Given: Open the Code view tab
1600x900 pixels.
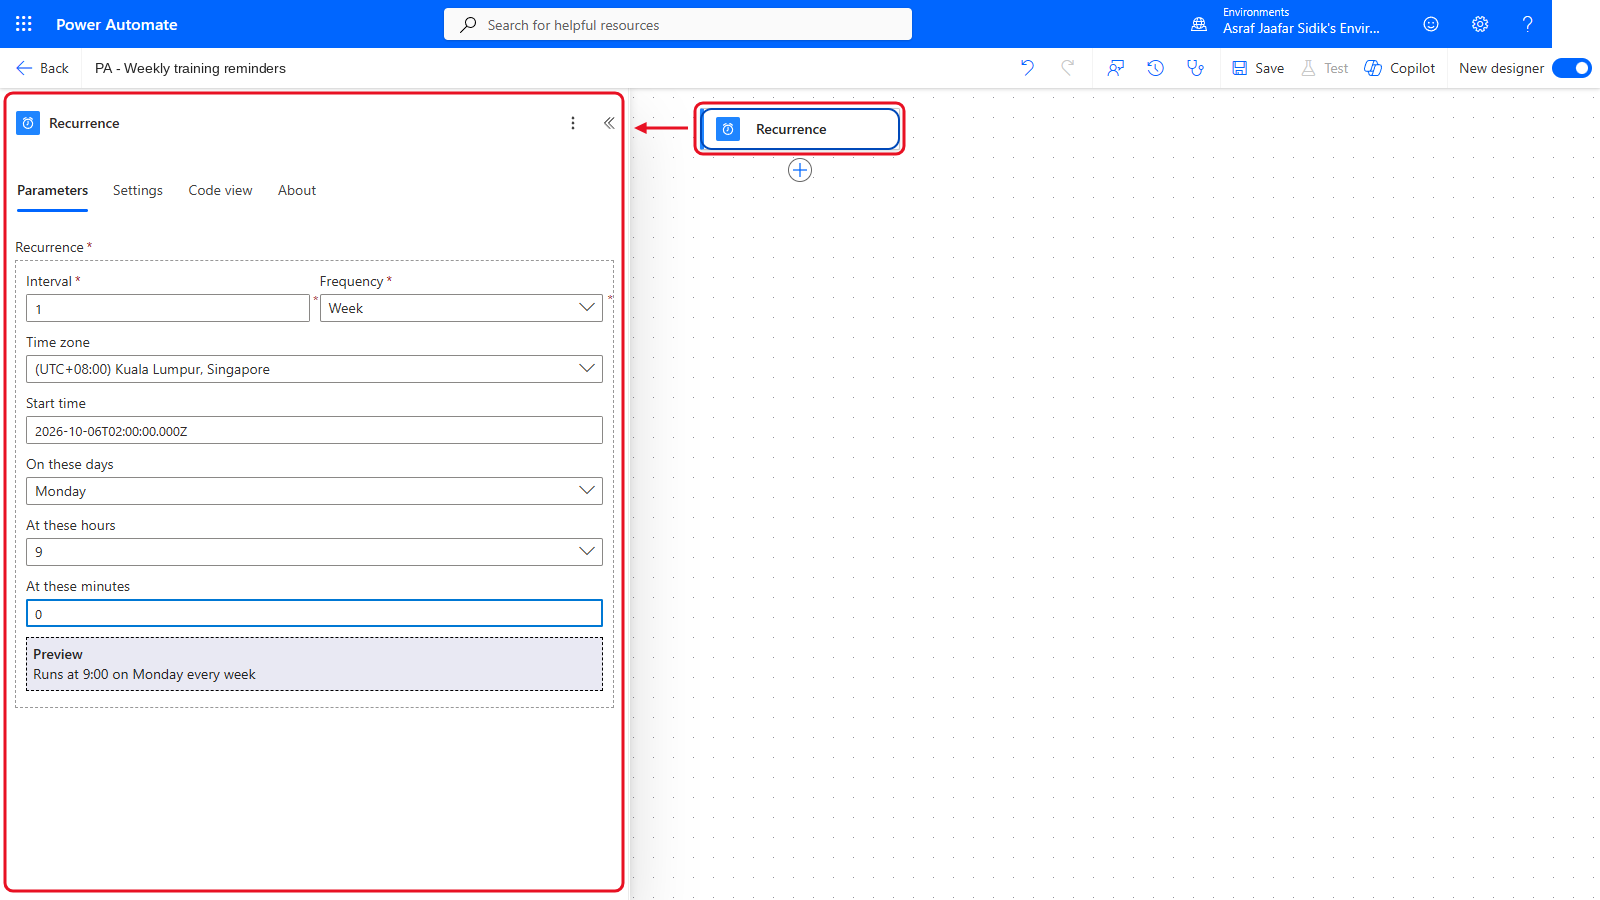Looking at the screenshot, I should point(220,190).
